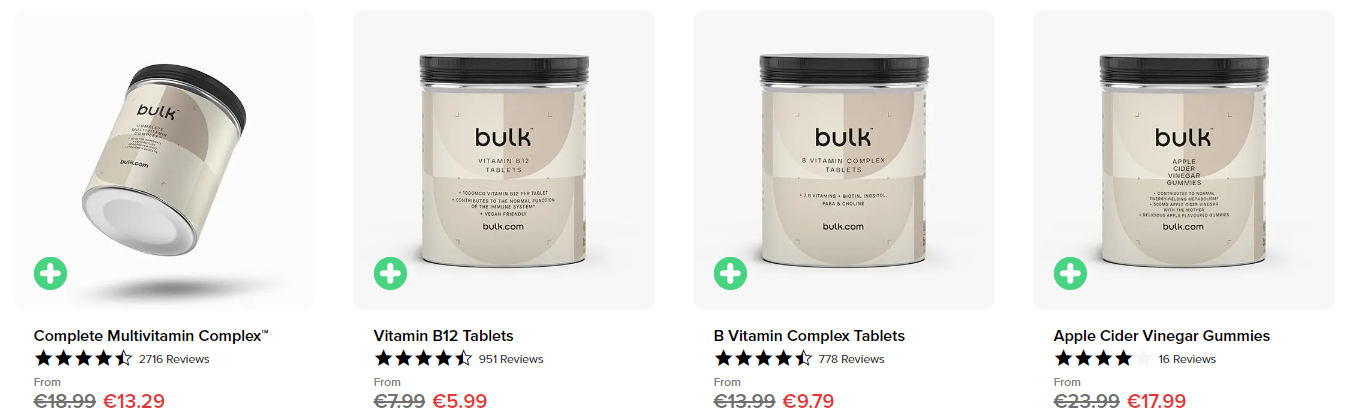View the 16 Reviews link
Screen dimensions: 1364x417
pos(1187,359)
